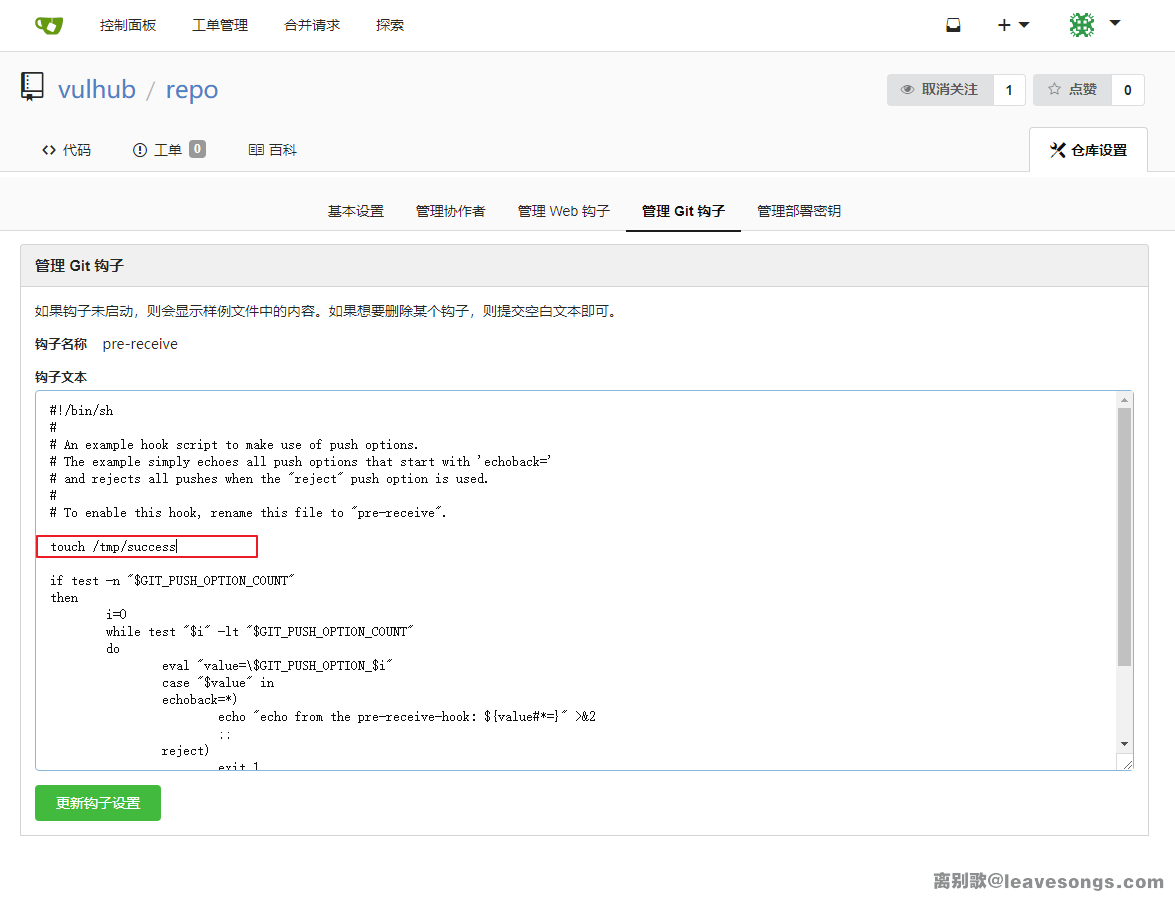Click the user avatar icon

pyautogui.click(x=1081, y=26)
